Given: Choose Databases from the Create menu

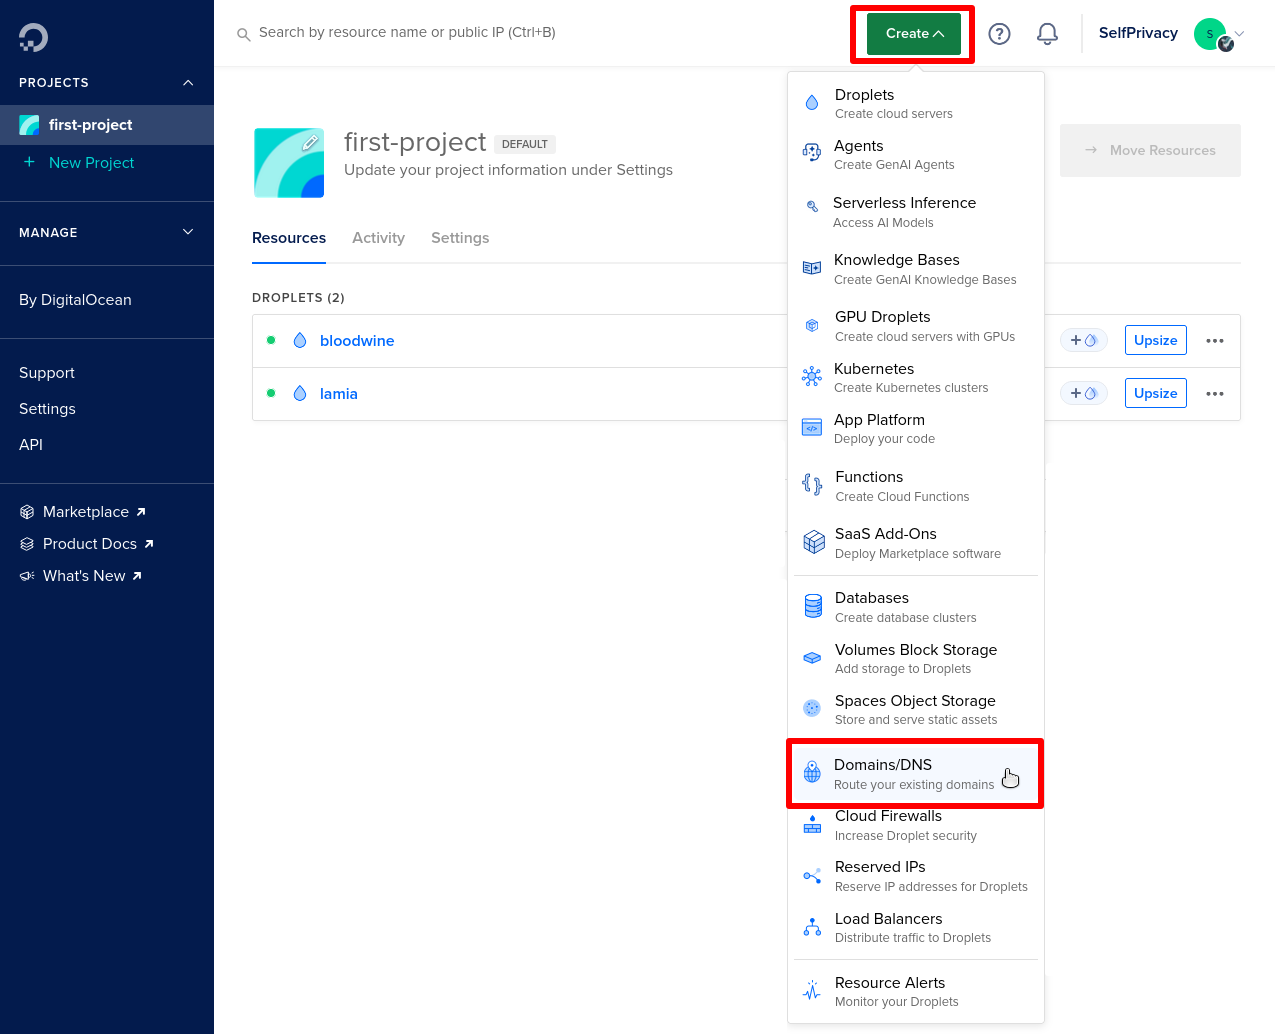Looking at the screenshot, I should pyautogui.click(x=916, y=607).
